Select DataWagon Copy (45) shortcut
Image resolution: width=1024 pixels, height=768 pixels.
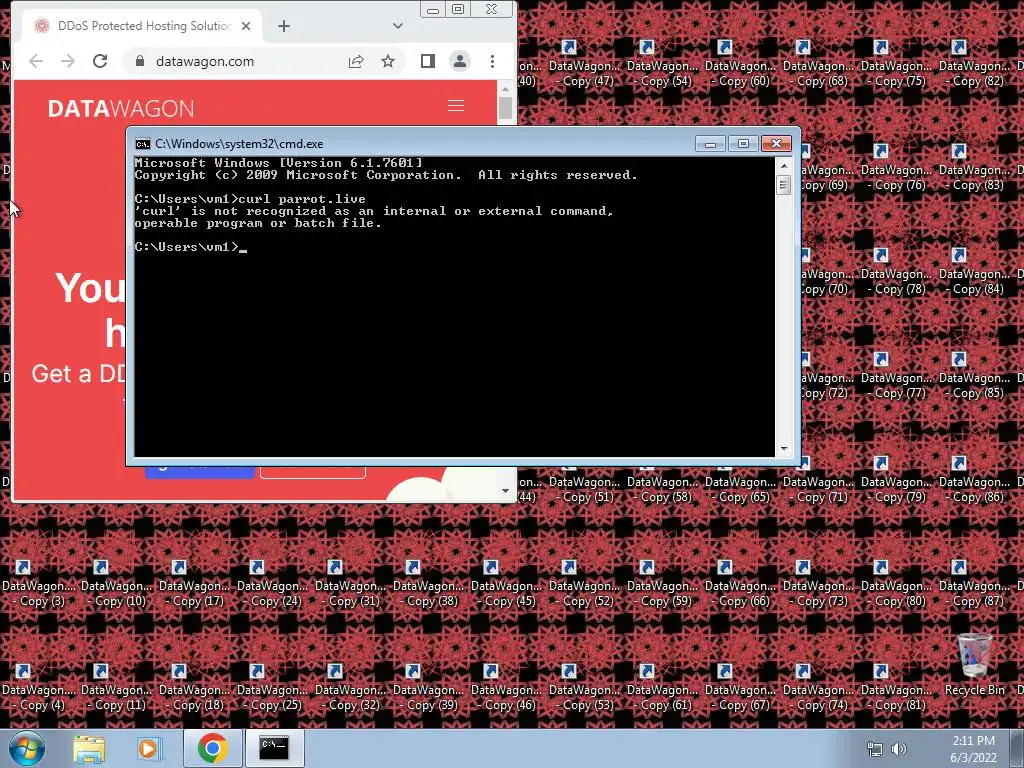coord(507,583)
